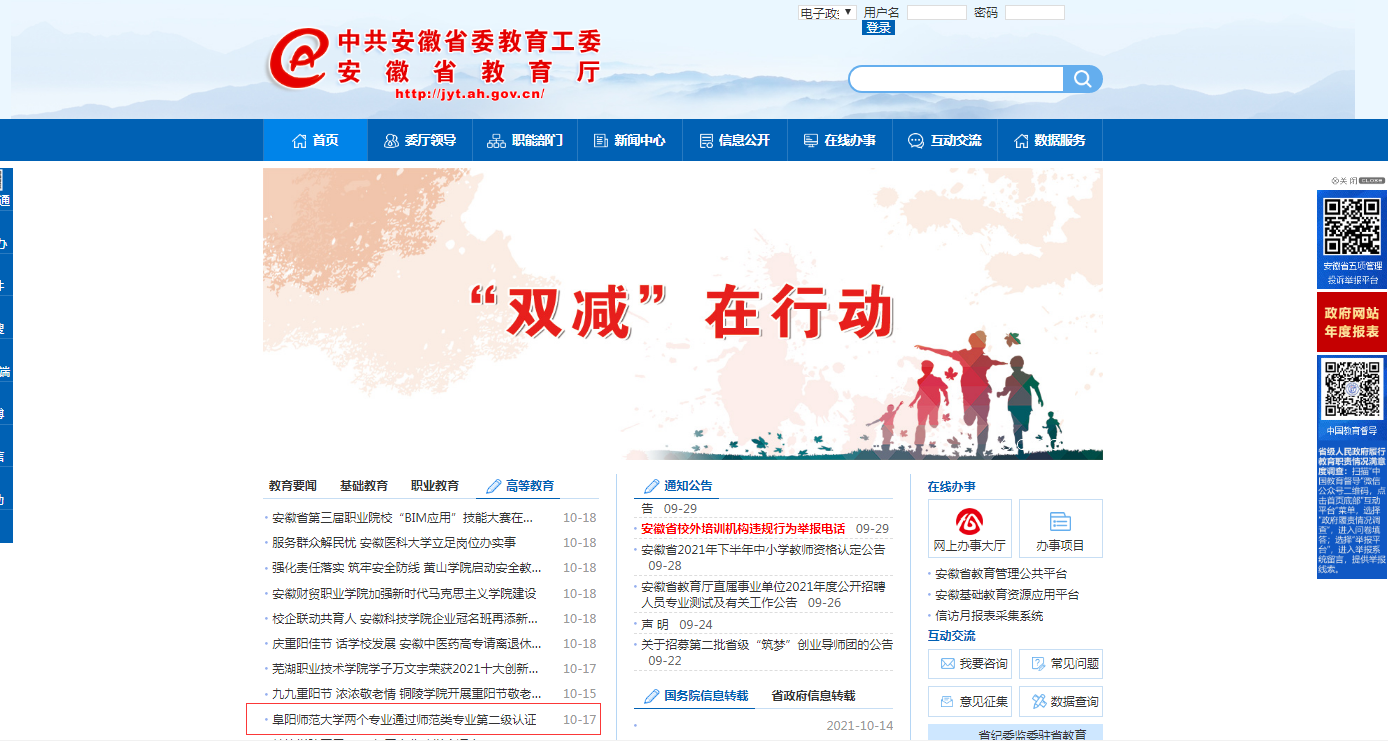
Task: Expand the 电子政务 login type dropdown
Action: click(x=826, y=13)
